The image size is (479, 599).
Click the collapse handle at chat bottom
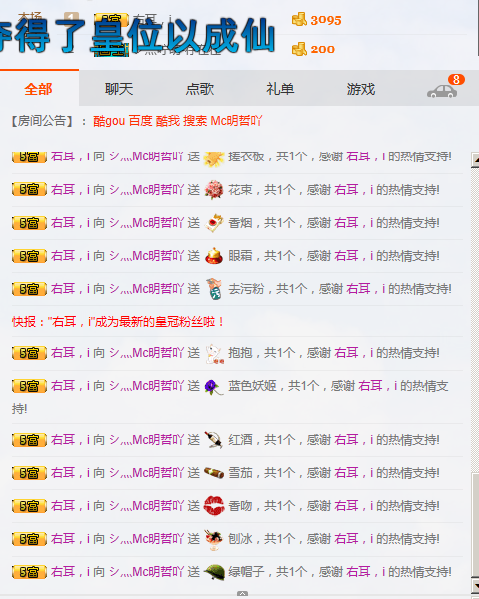pyautogui.click(x=242, y=594)
